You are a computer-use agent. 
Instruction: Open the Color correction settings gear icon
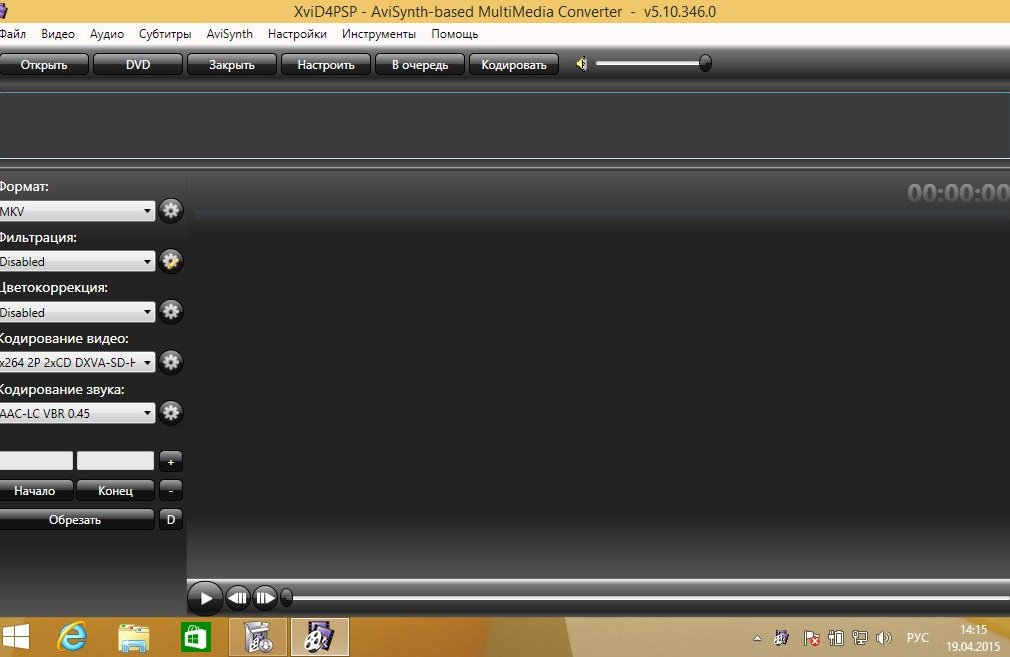[x=171, y=312]
